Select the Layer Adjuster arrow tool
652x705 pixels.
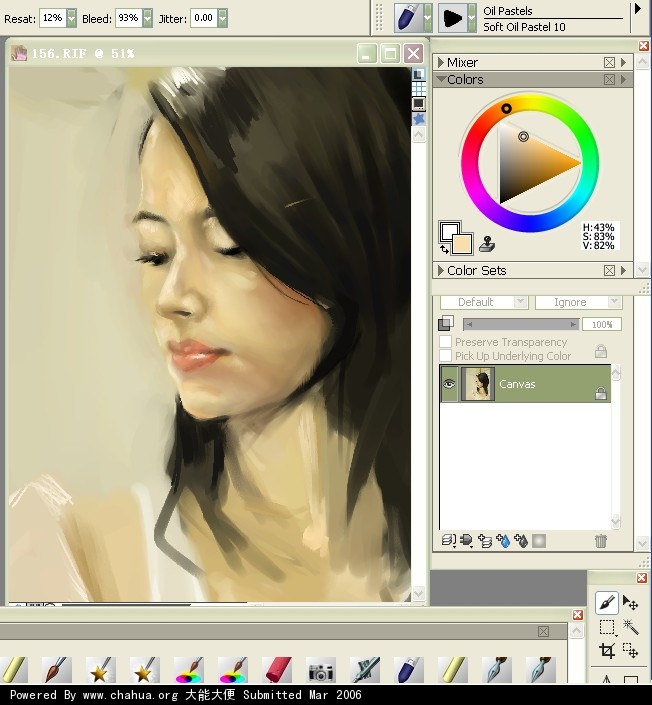(x=630, y=602)
